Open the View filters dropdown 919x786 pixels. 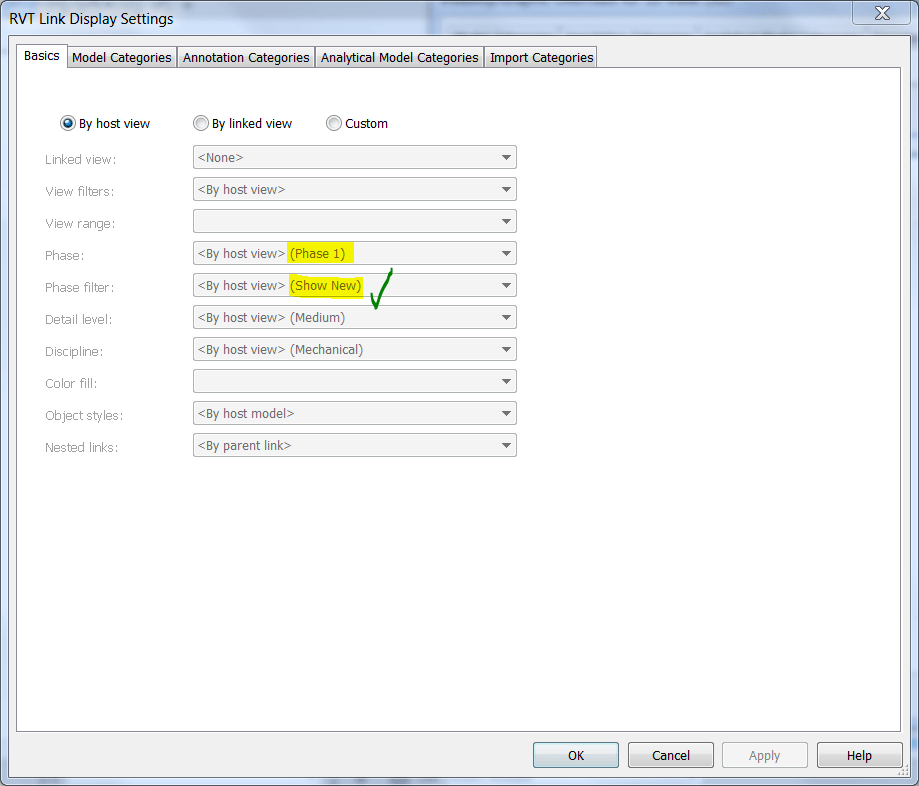coord(506,189)
